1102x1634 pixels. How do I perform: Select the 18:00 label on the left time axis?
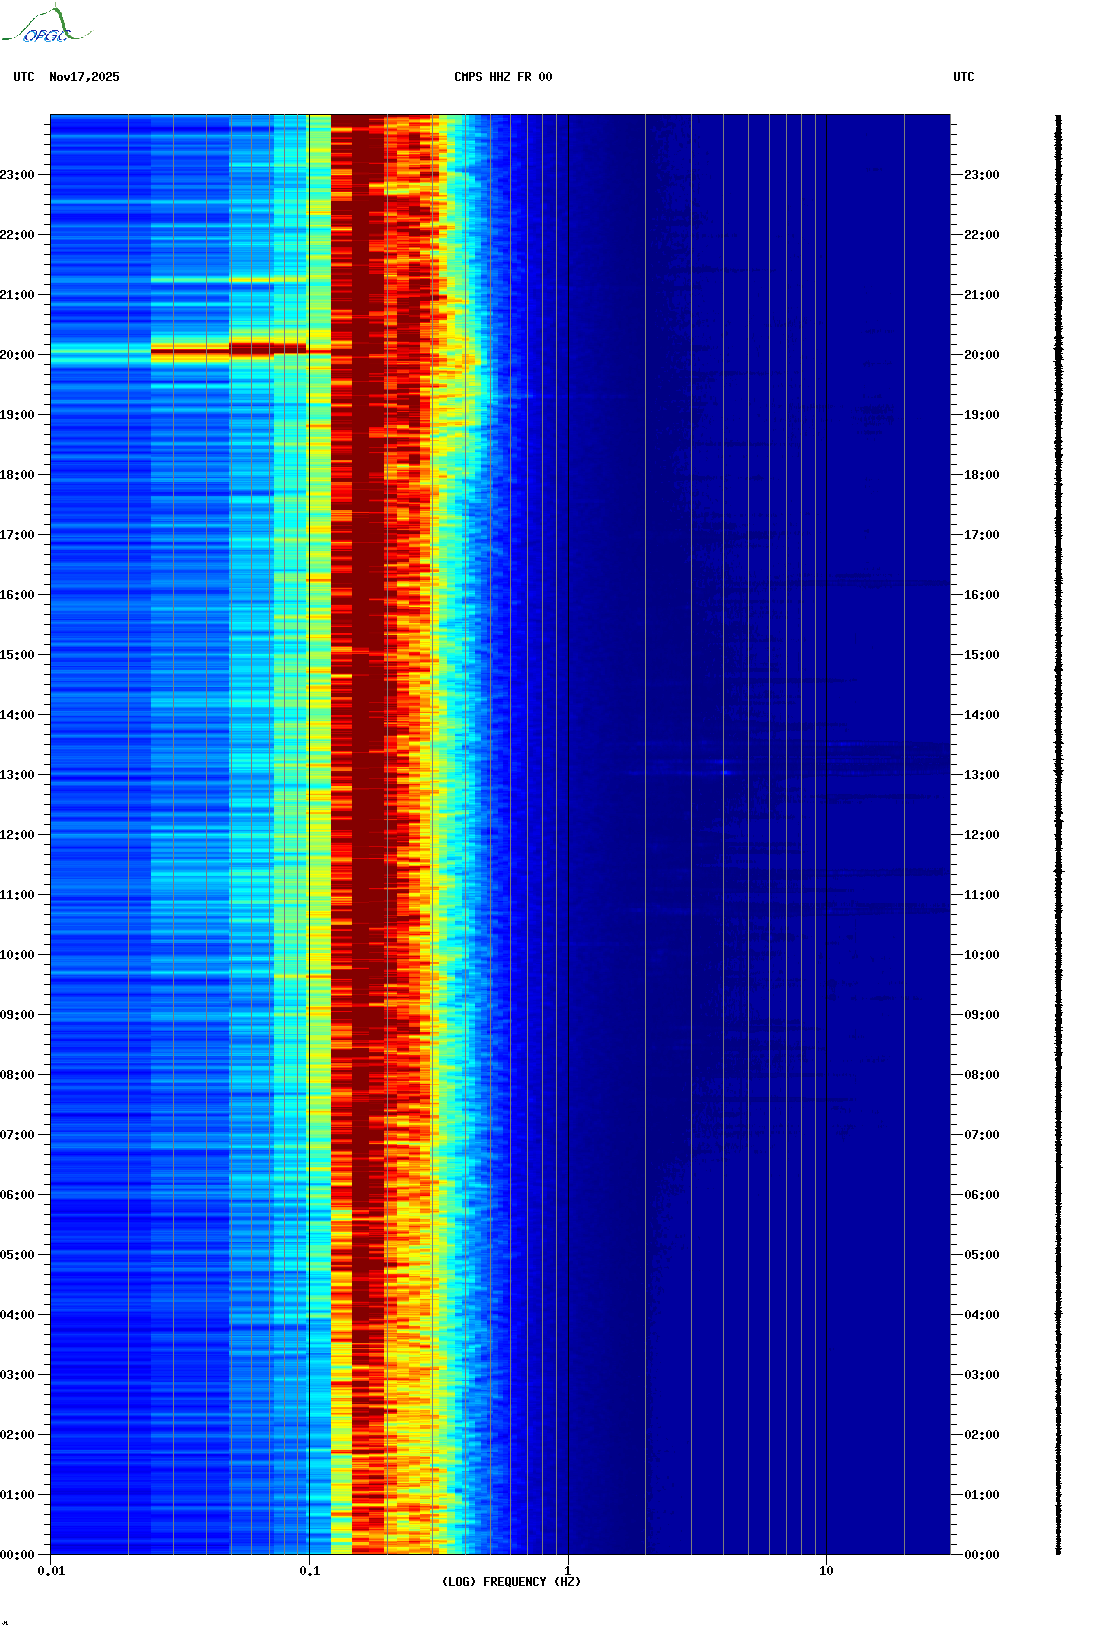(17, 475)
